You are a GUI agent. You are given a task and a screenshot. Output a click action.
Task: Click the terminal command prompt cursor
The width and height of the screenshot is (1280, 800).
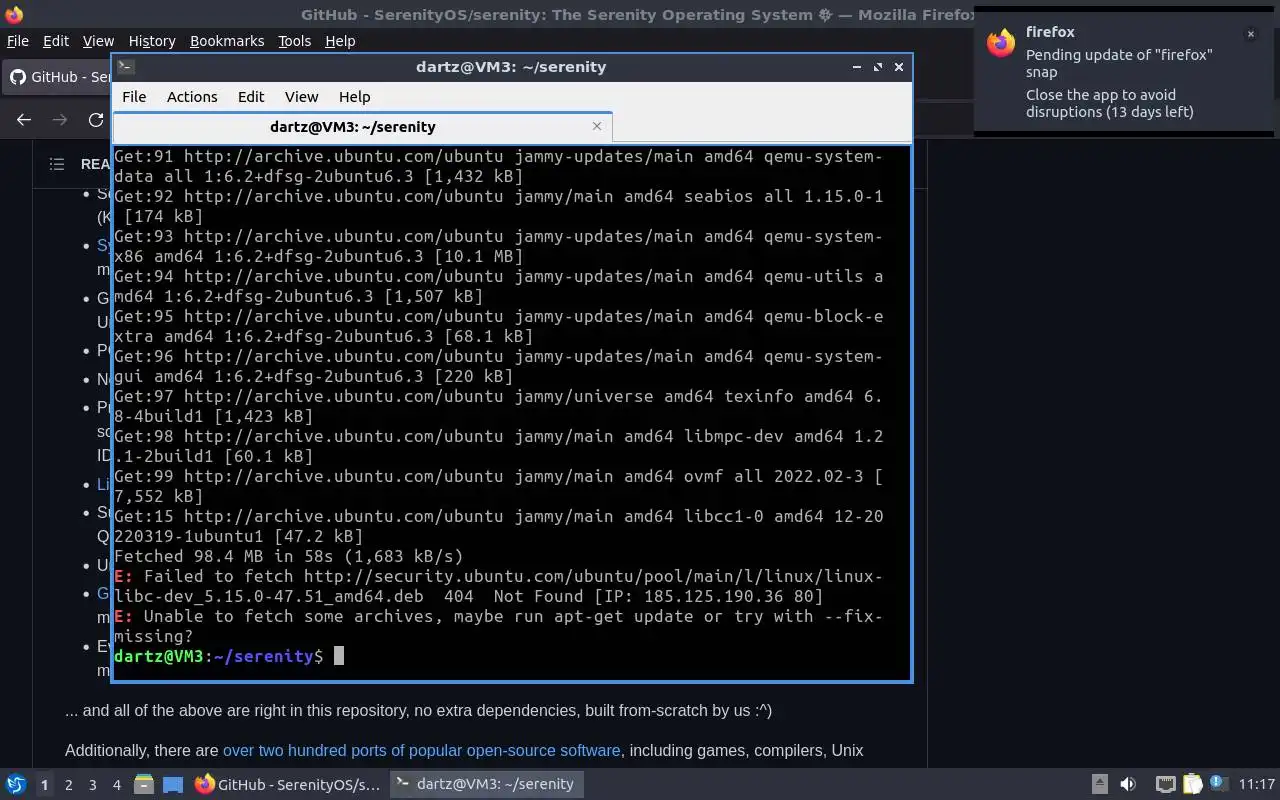(x=339, y=656)
